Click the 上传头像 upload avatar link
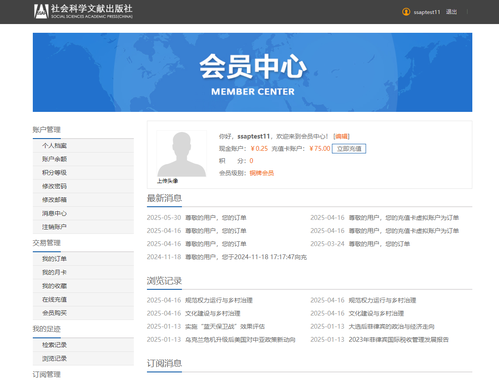499x382 pixels. pyautogui.click(x=167, y=181)
